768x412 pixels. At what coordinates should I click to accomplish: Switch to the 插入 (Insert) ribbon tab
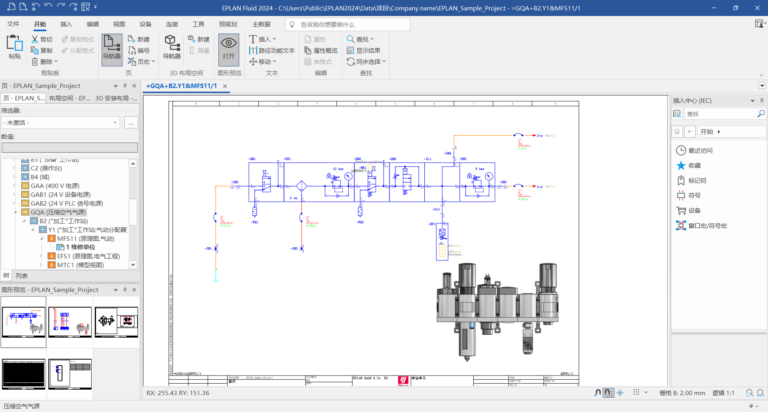[66, 24]
